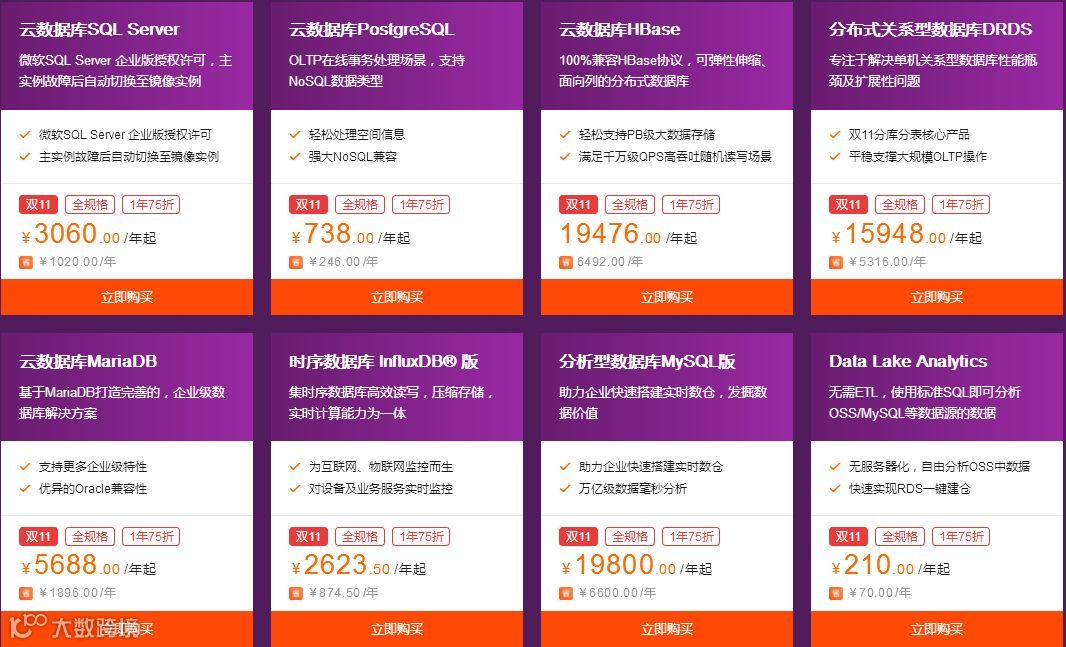Click the 1年75折 tag on MariaDB card
Viewport: 1066px width, 647px height.
tap(151, 536)
